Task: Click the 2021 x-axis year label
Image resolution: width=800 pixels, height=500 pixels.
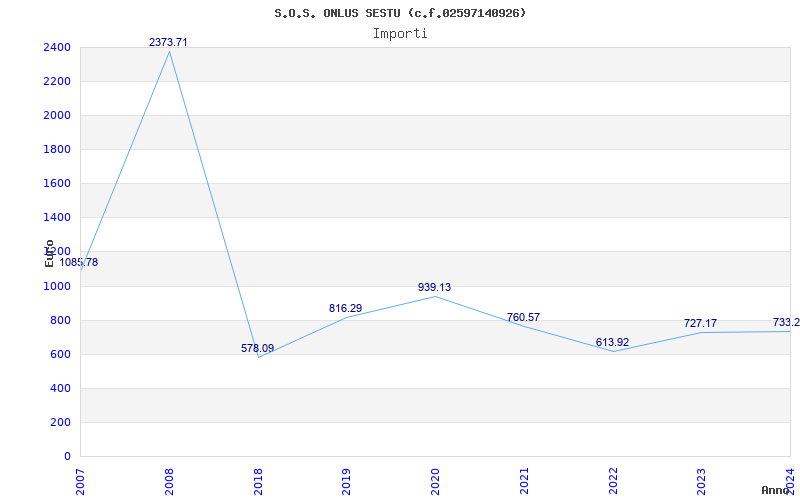Action: 524,481
